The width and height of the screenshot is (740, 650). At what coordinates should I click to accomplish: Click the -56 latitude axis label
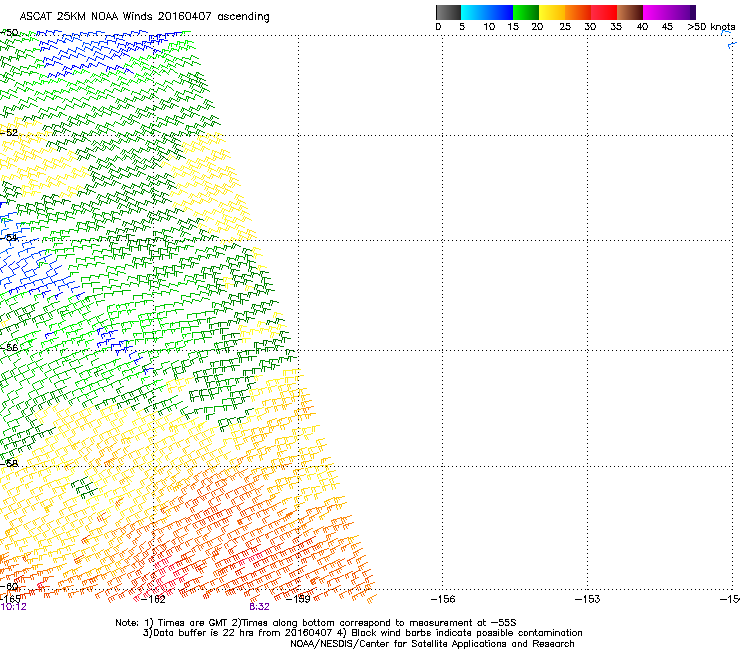[x=9, y=347]
